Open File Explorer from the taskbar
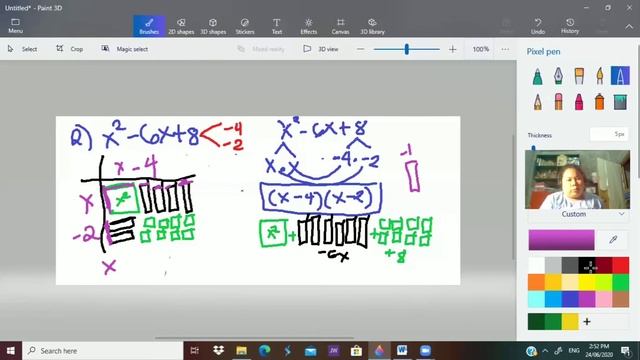The image size is (640, 360). [x=241, y=351]
